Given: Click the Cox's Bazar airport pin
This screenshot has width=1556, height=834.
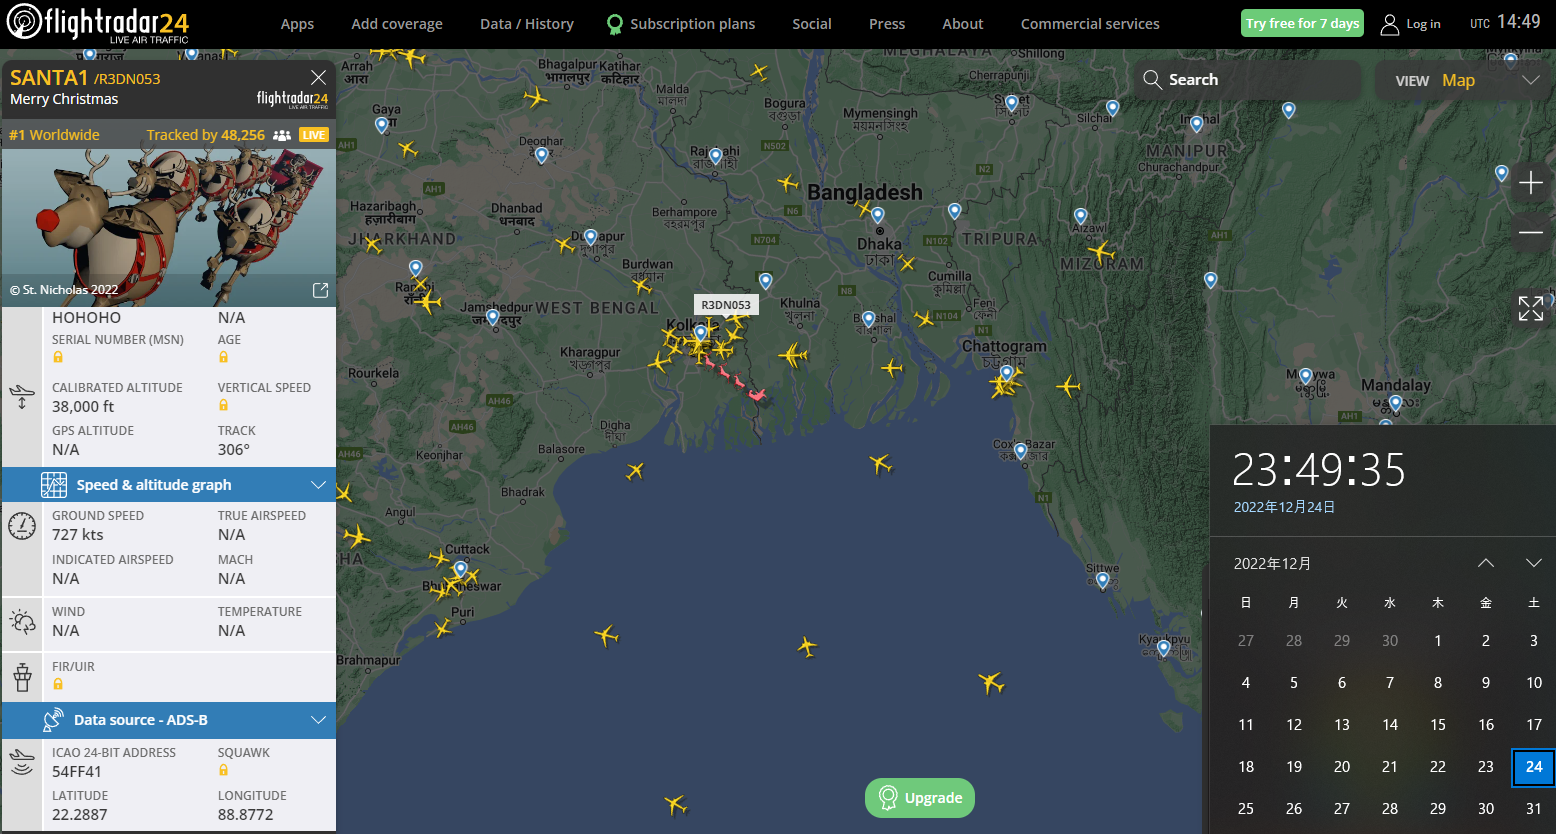Looking at the screenshot, I should (1020, 451).
